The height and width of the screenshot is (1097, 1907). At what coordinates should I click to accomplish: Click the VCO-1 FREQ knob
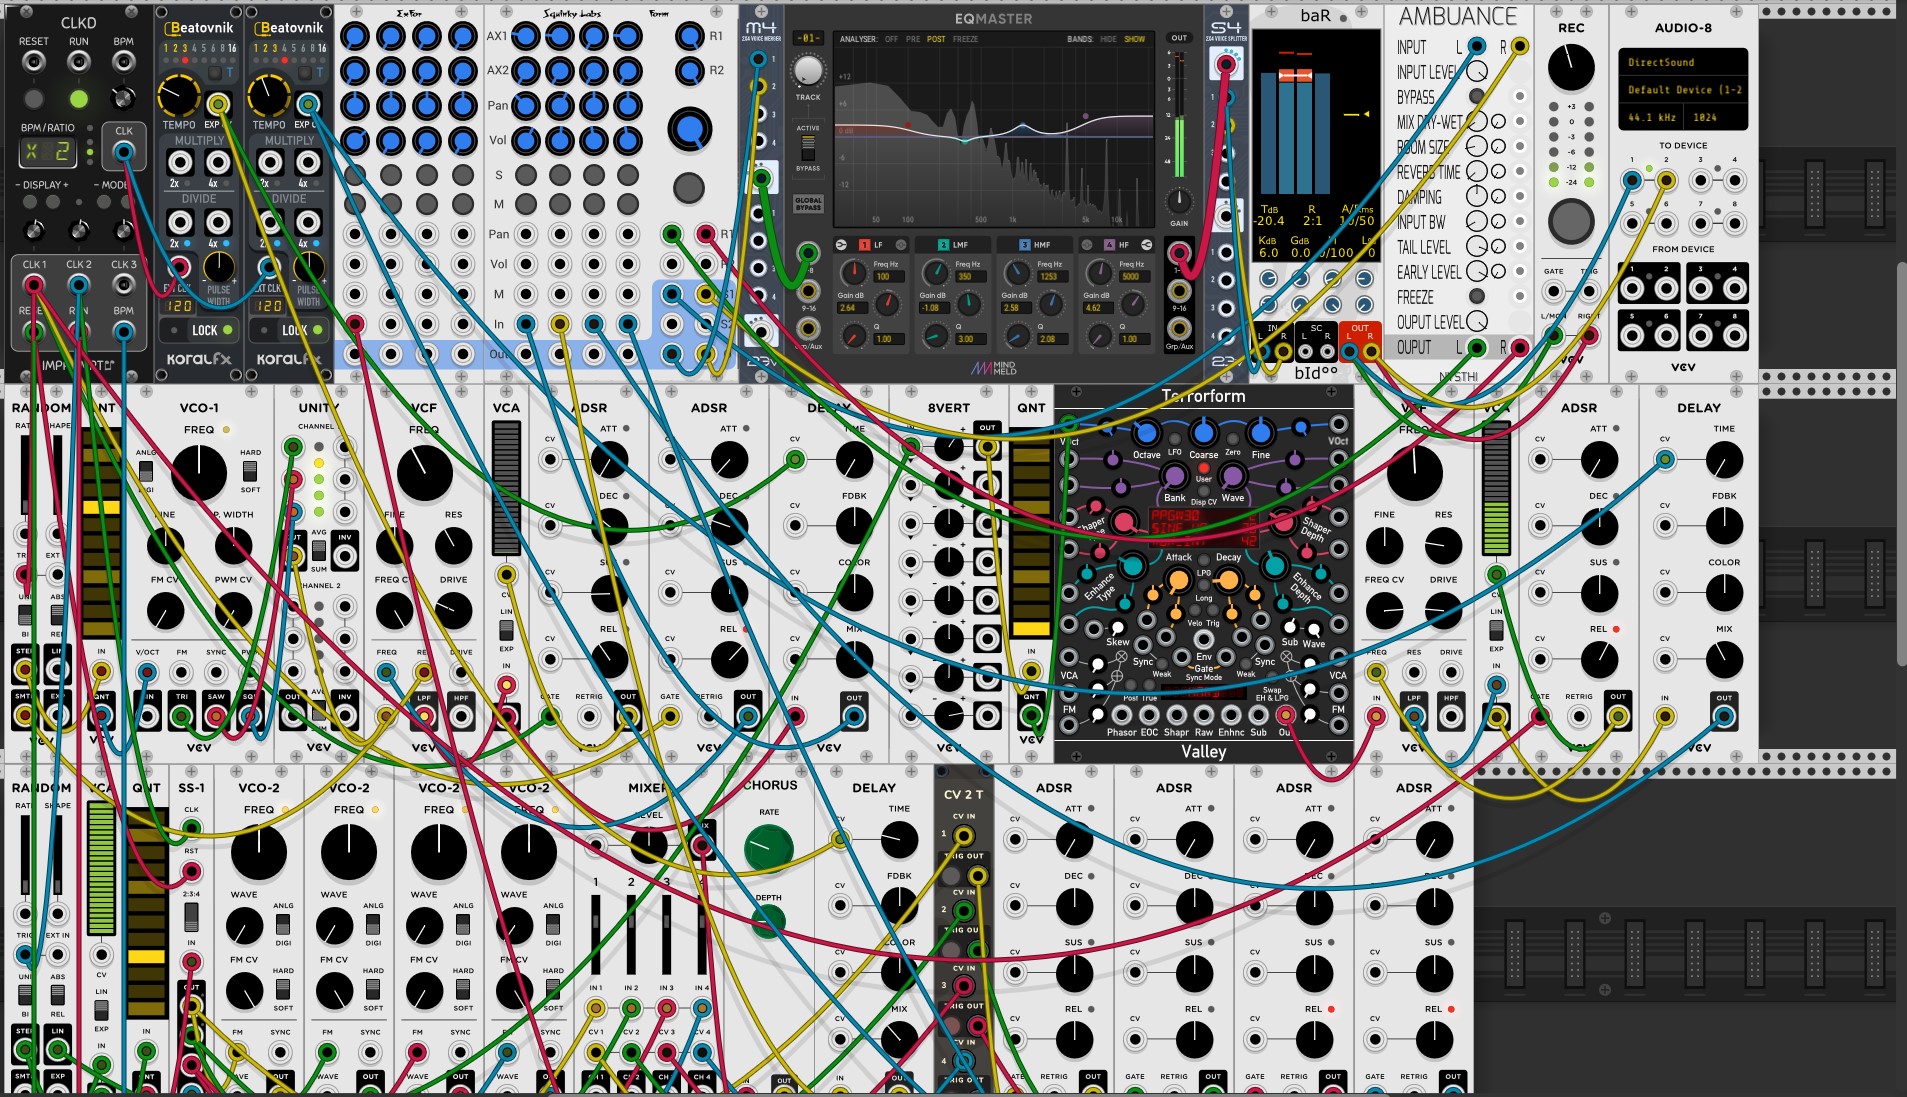pos(199,472)
